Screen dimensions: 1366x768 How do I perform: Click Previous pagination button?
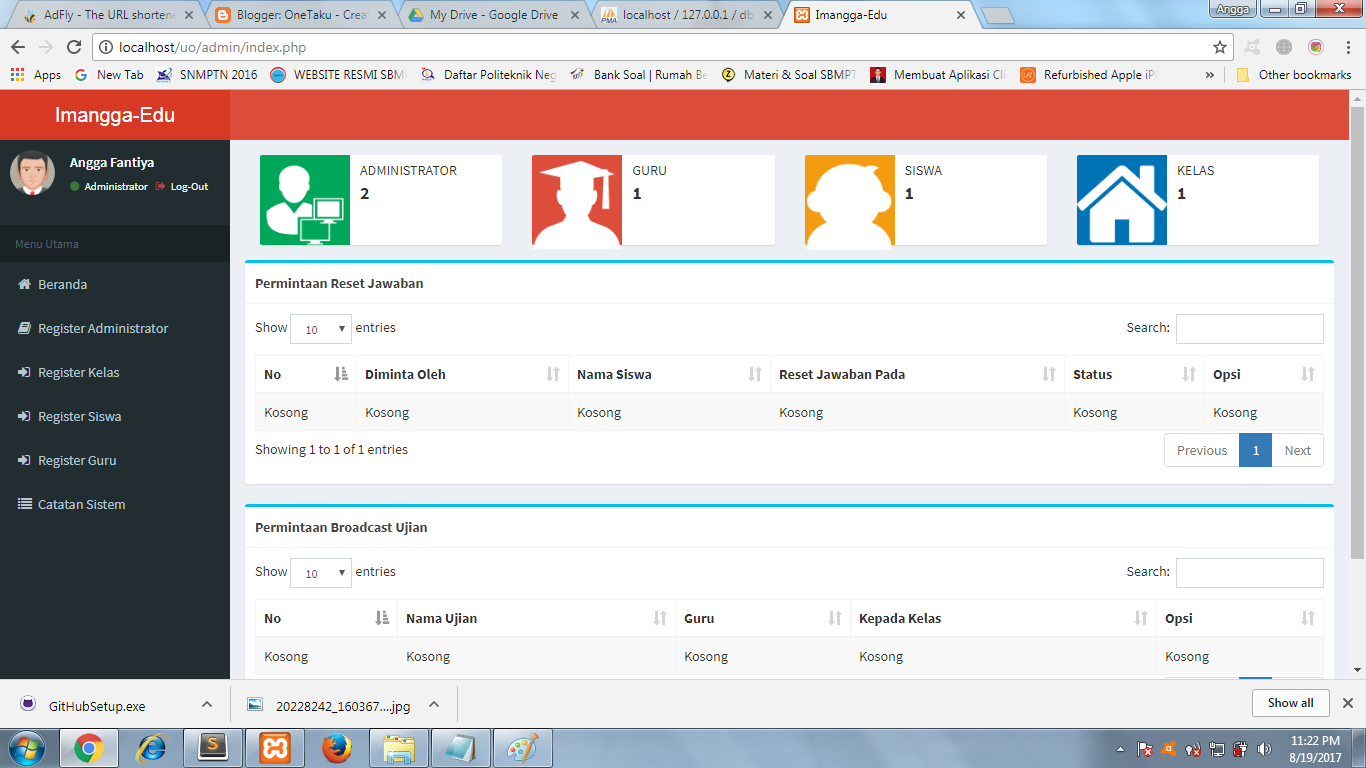tap(1202, 450)
